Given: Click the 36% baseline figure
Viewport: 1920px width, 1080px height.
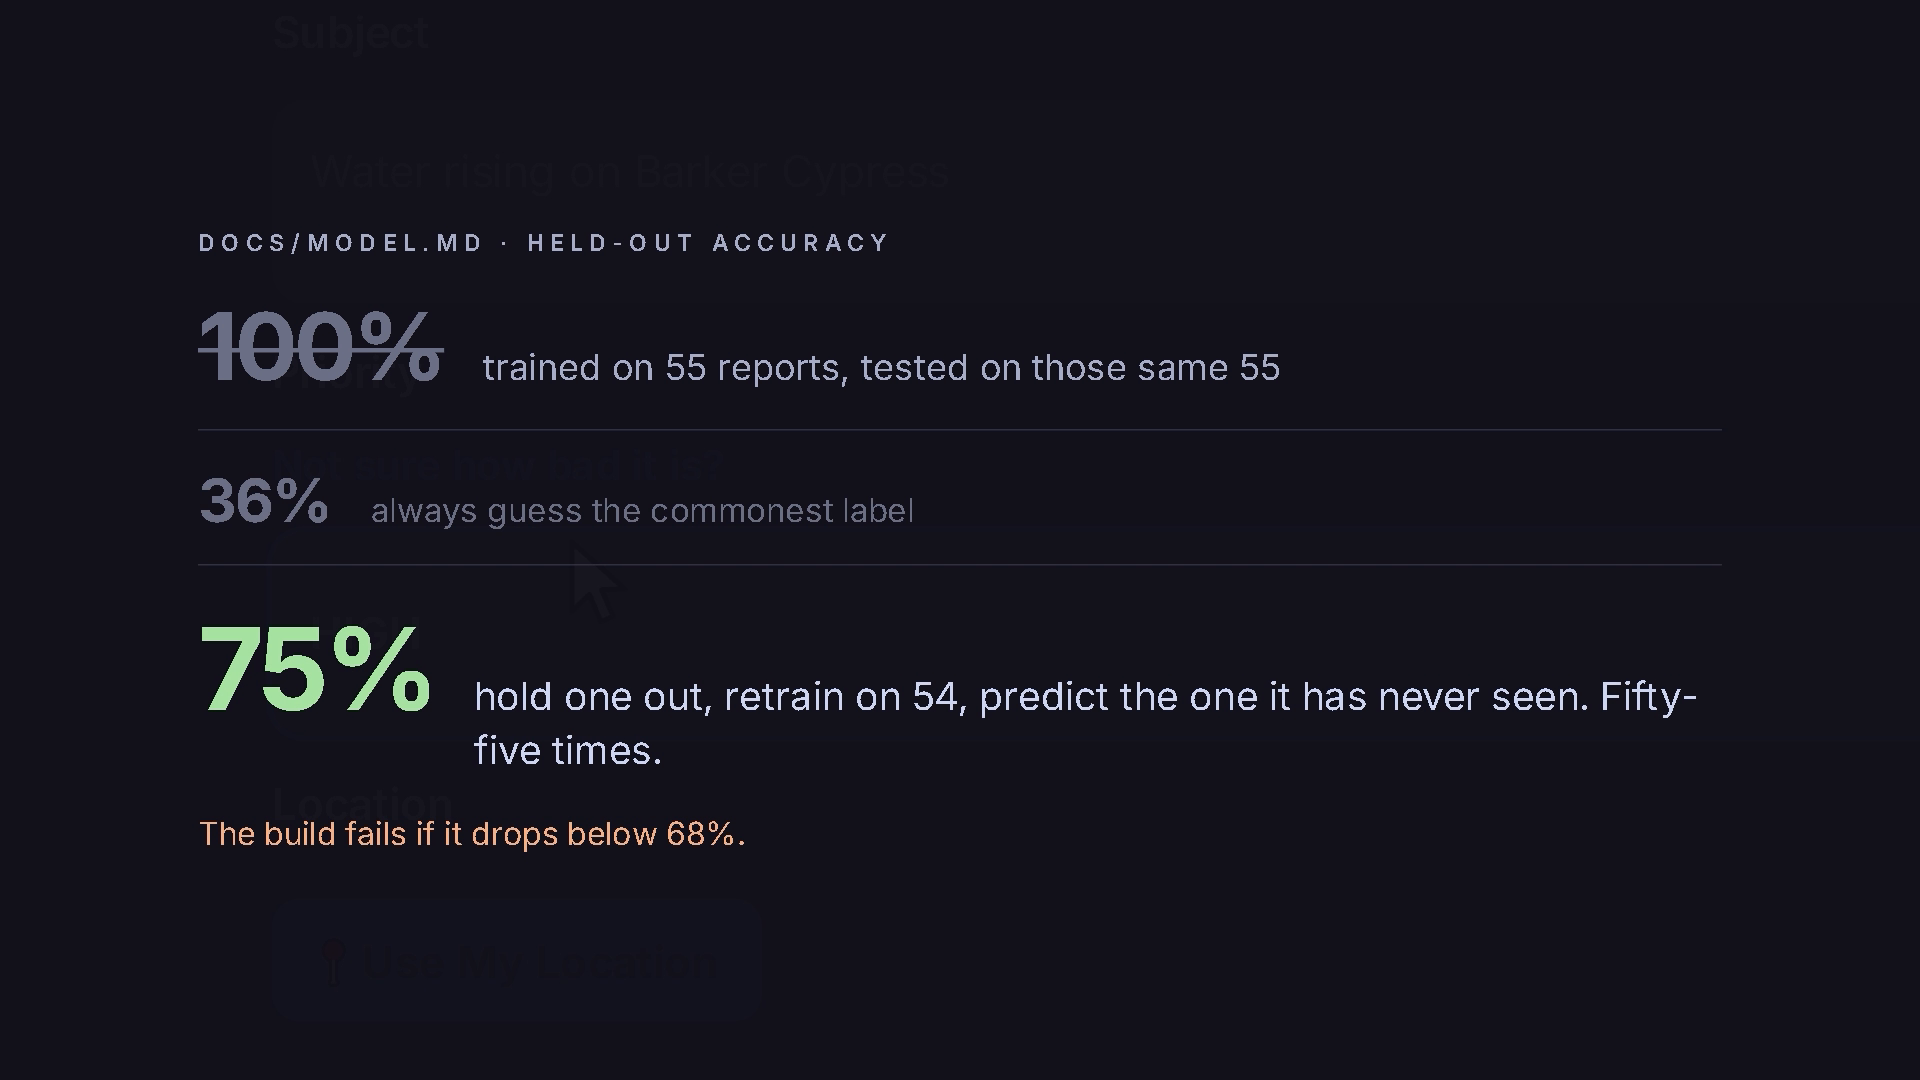Looking at the screenshot, I should pyautogui.click(x=264, y=500).
